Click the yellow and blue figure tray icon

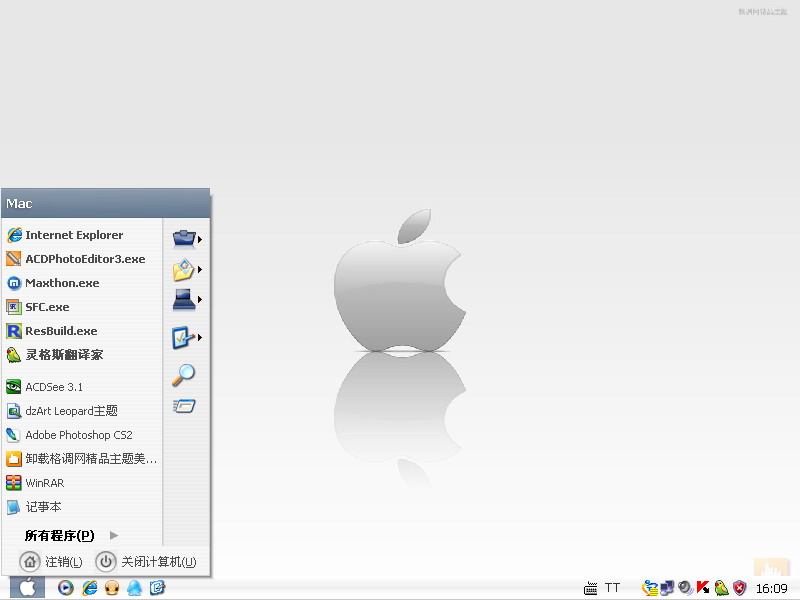pos(650,588)
